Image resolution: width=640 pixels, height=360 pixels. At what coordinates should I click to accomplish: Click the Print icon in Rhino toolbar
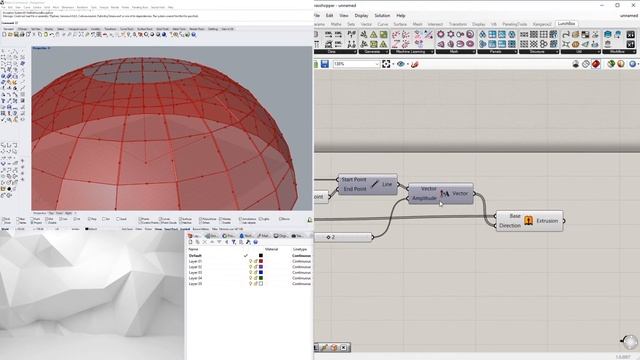22,35
